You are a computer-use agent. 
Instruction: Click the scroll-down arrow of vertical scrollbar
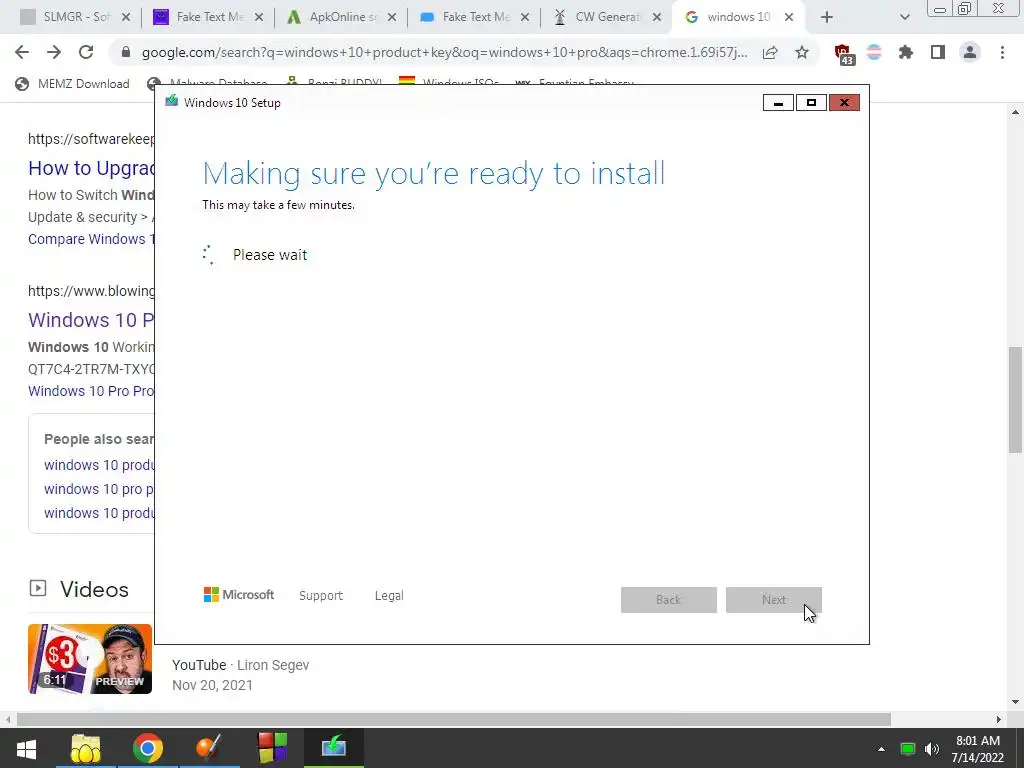pyautogui.click(x=1015, y=702)
